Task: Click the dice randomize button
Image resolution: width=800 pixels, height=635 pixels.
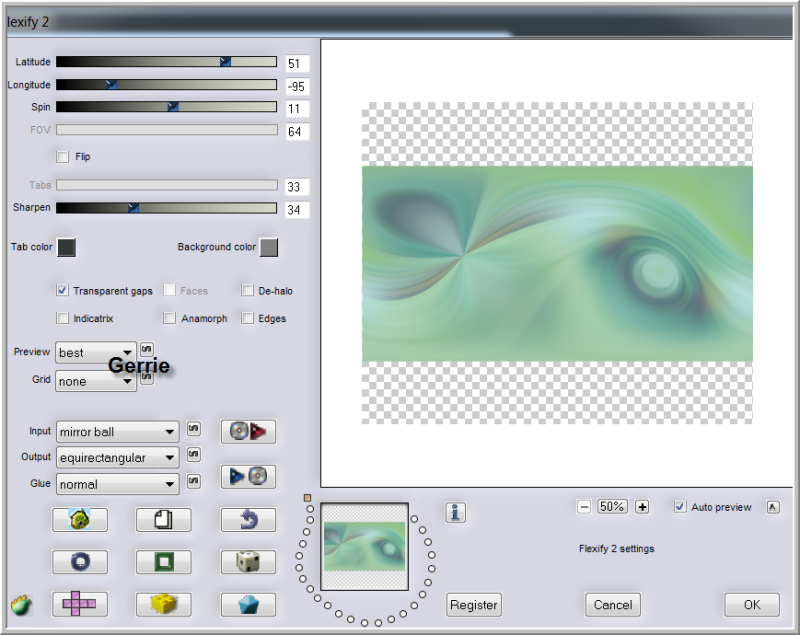Action: pyautogui.click(x=248, y=562)
